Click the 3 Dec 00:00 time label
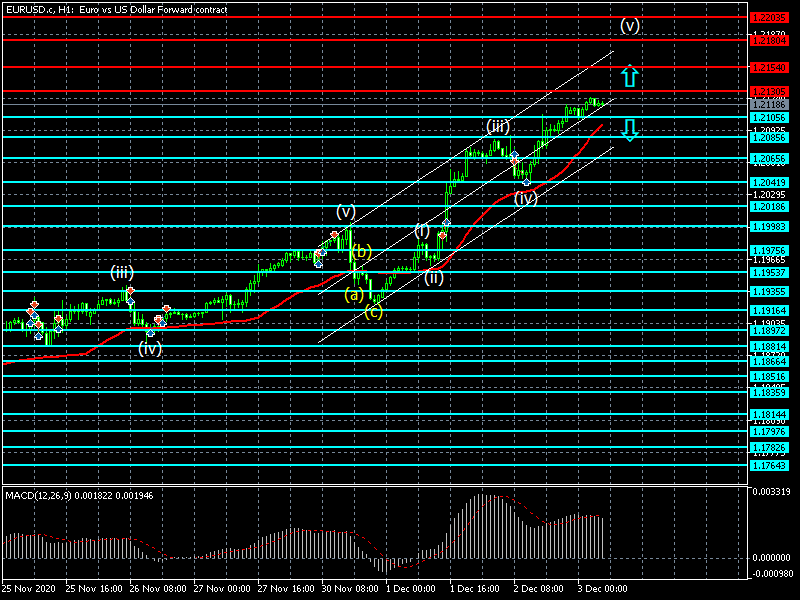800x600 pixels. (x=601, y=589)
